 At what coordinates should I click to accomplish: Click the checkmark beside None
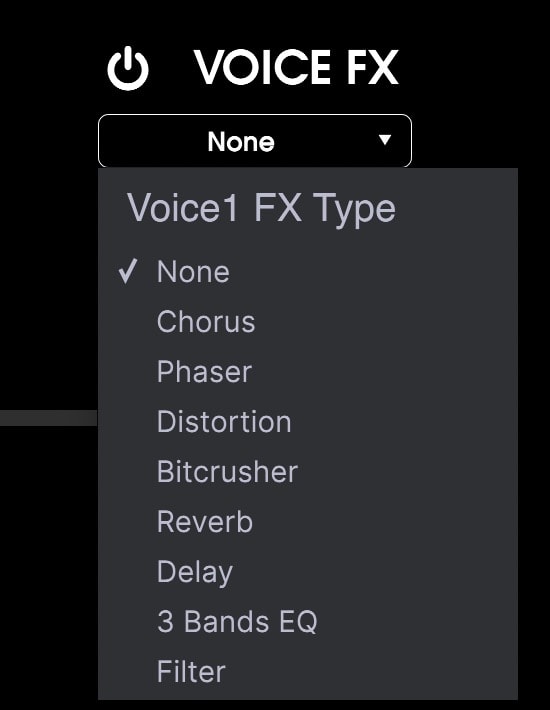point(127,271)
